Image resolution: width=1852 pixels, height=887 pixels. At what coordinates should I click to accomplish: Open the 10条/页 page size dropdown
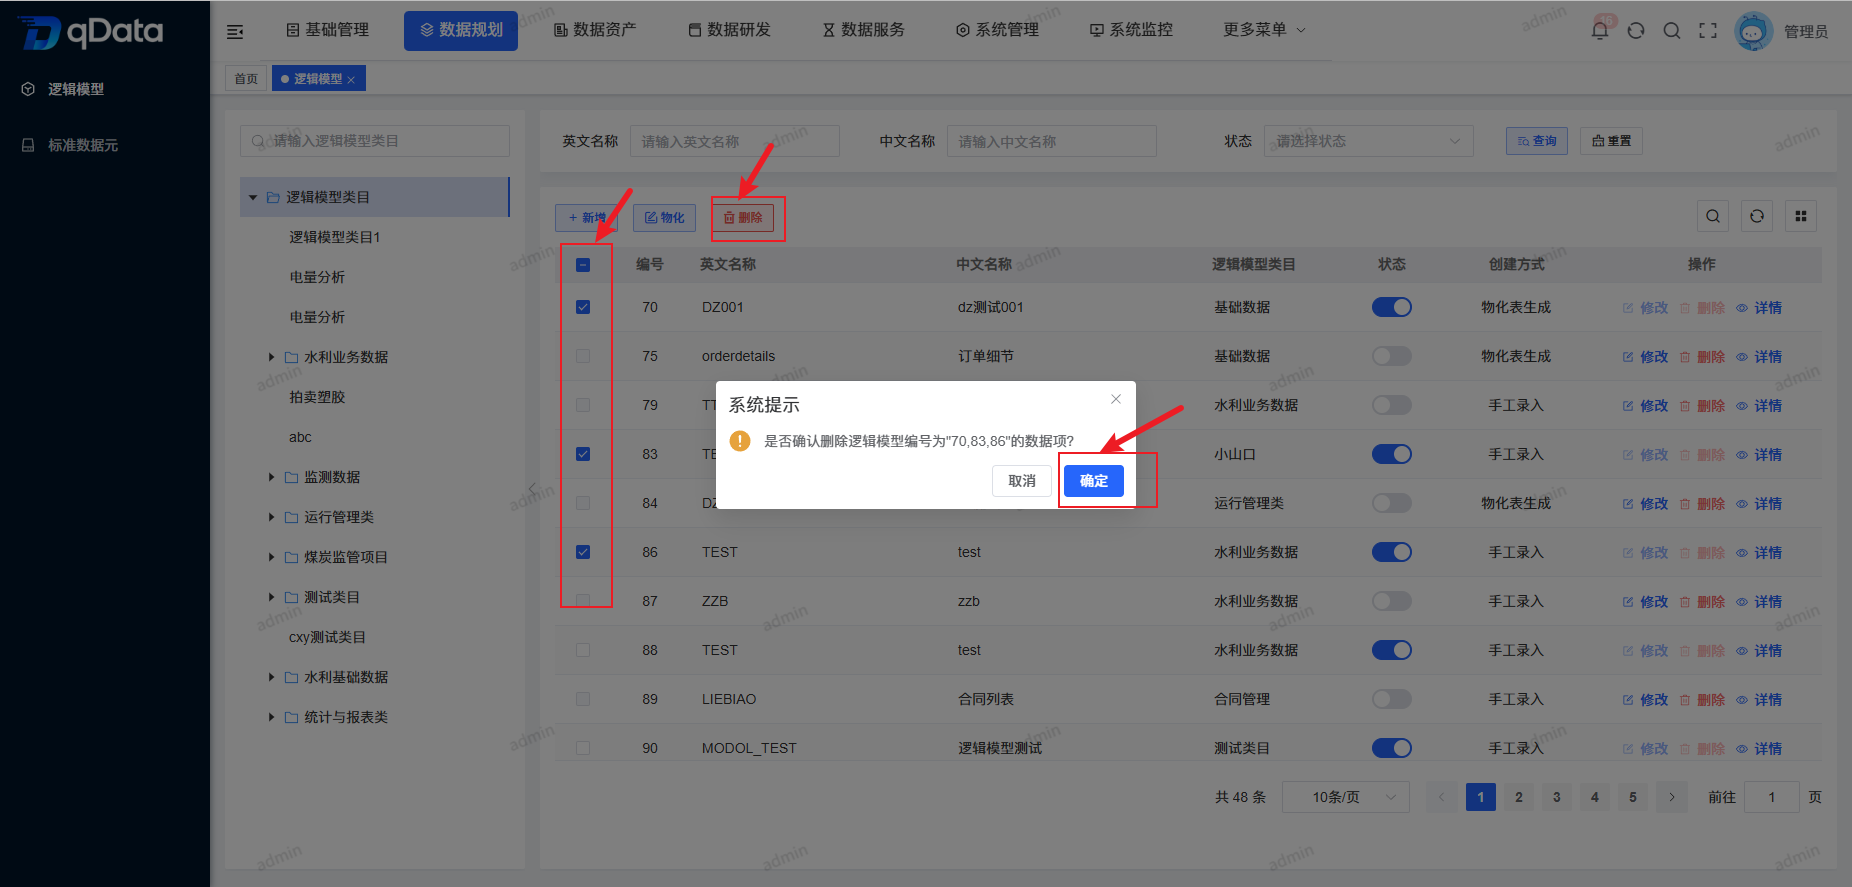pos(1346,797)
